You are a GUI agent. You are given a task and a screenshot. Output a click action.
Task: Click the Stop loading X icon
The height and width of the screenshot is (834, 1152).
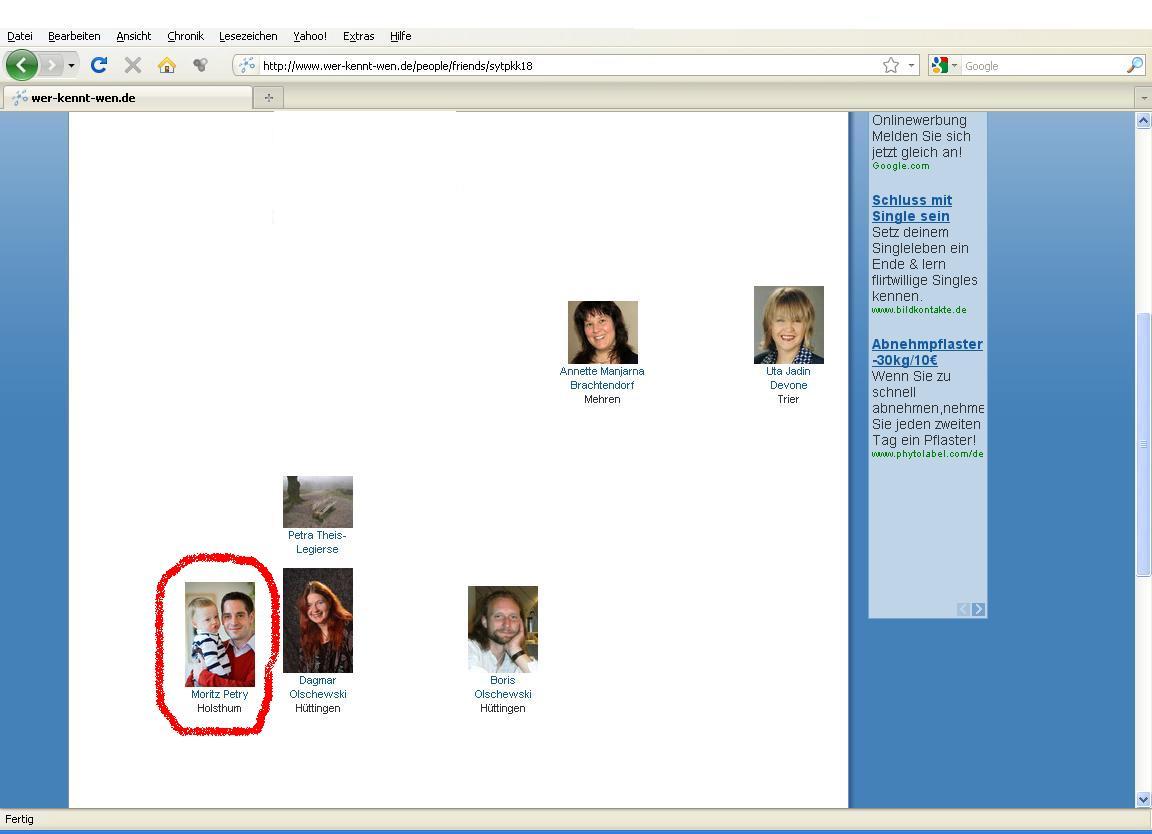click(132, 65)
